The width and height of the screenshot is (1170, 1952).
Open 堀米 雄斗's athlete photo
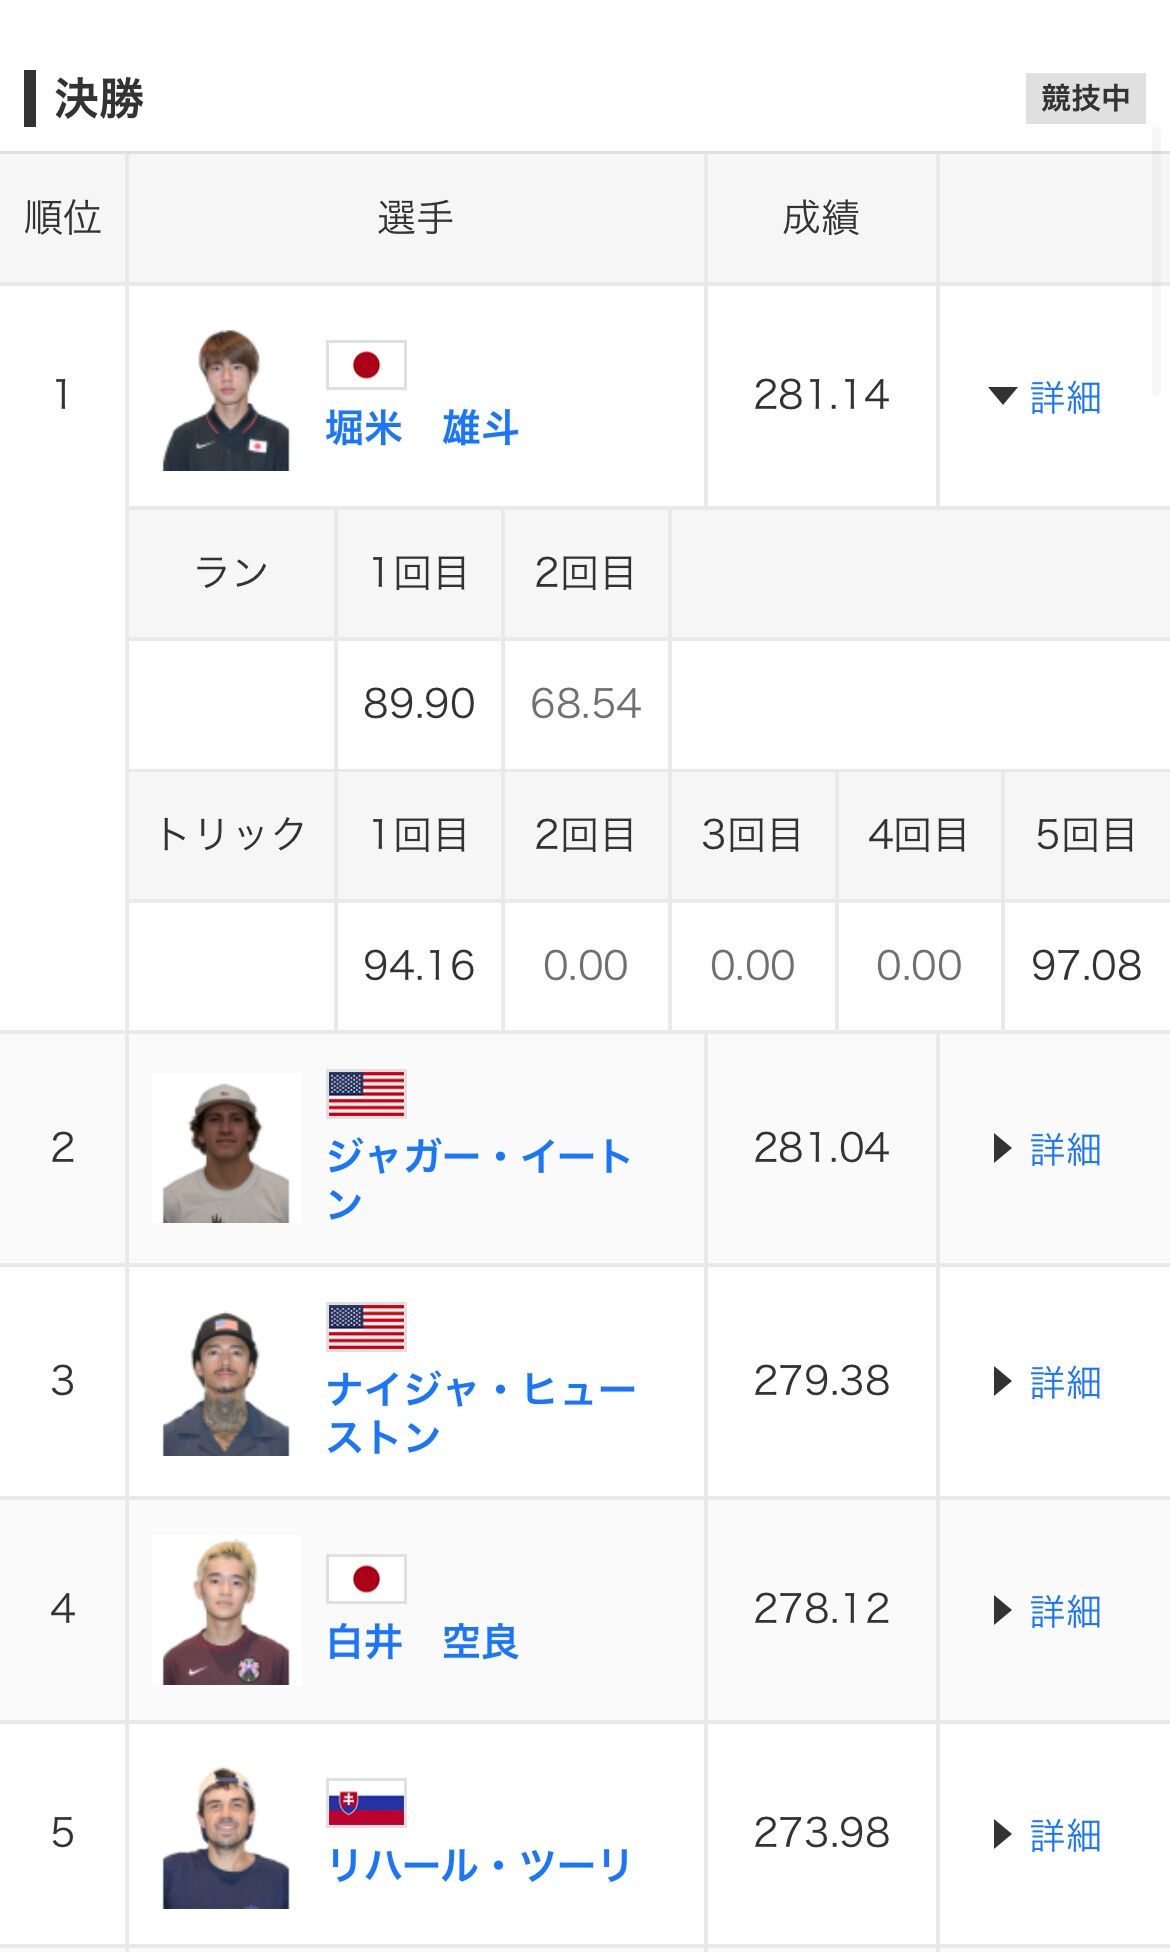pyautogui.click(x=226, y=399)
